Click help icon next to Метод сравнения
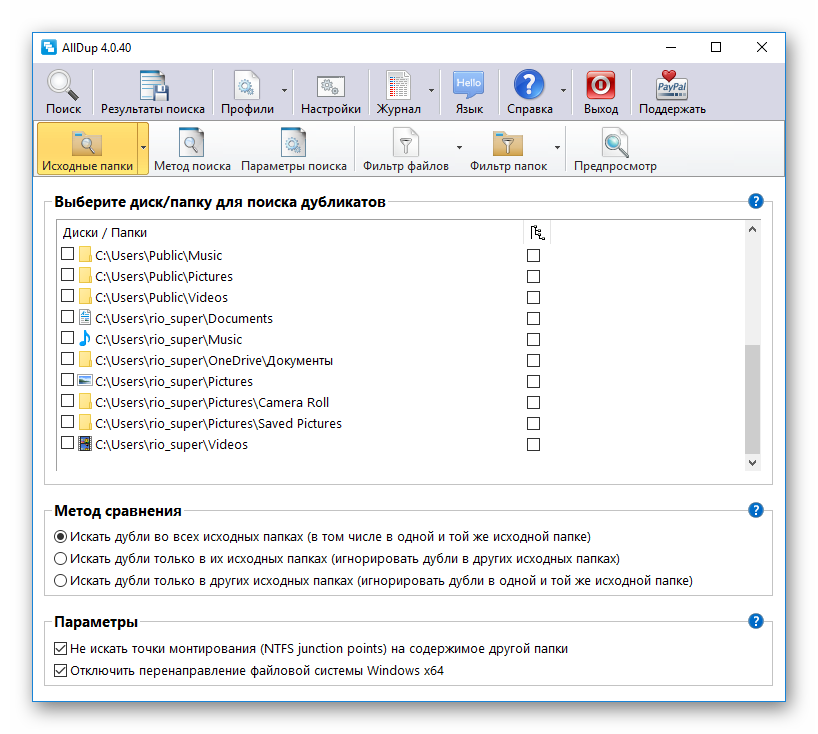The image size is (818, 734). (x=756, y=510)
